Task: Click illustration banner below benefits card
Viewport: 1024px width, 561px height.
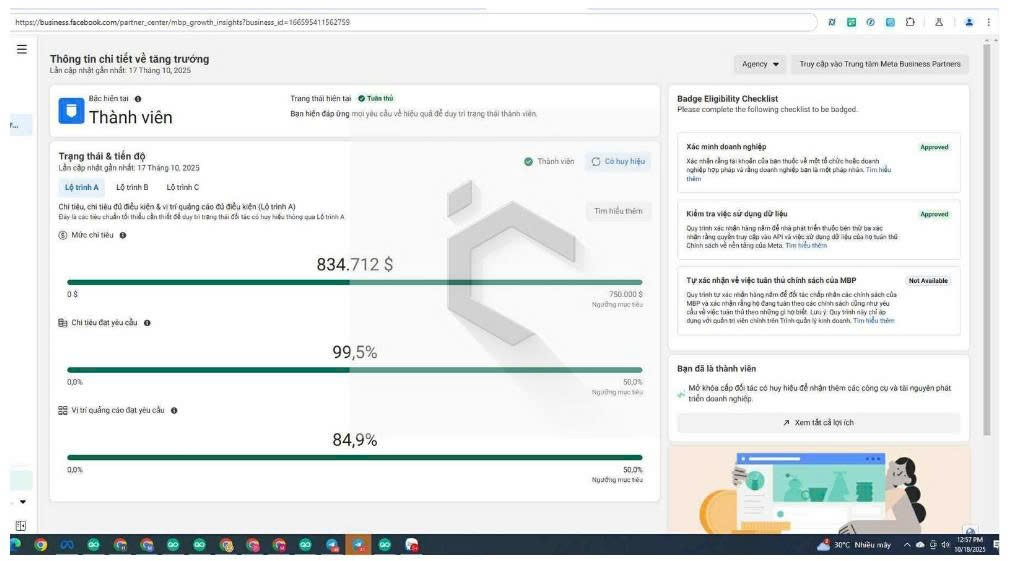Action: [x=818, y=490]
